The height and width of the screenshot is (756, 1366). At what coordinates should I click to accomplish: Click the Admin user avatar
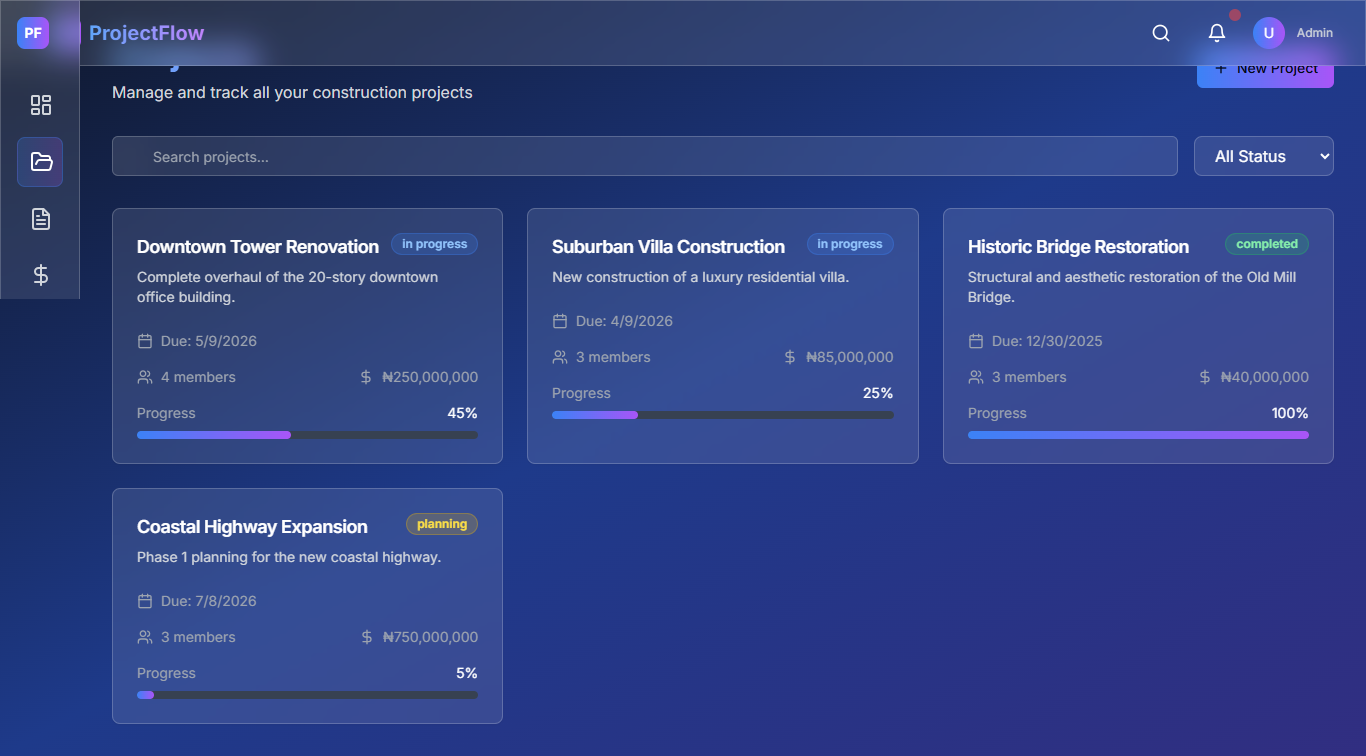coord(1268,33)
